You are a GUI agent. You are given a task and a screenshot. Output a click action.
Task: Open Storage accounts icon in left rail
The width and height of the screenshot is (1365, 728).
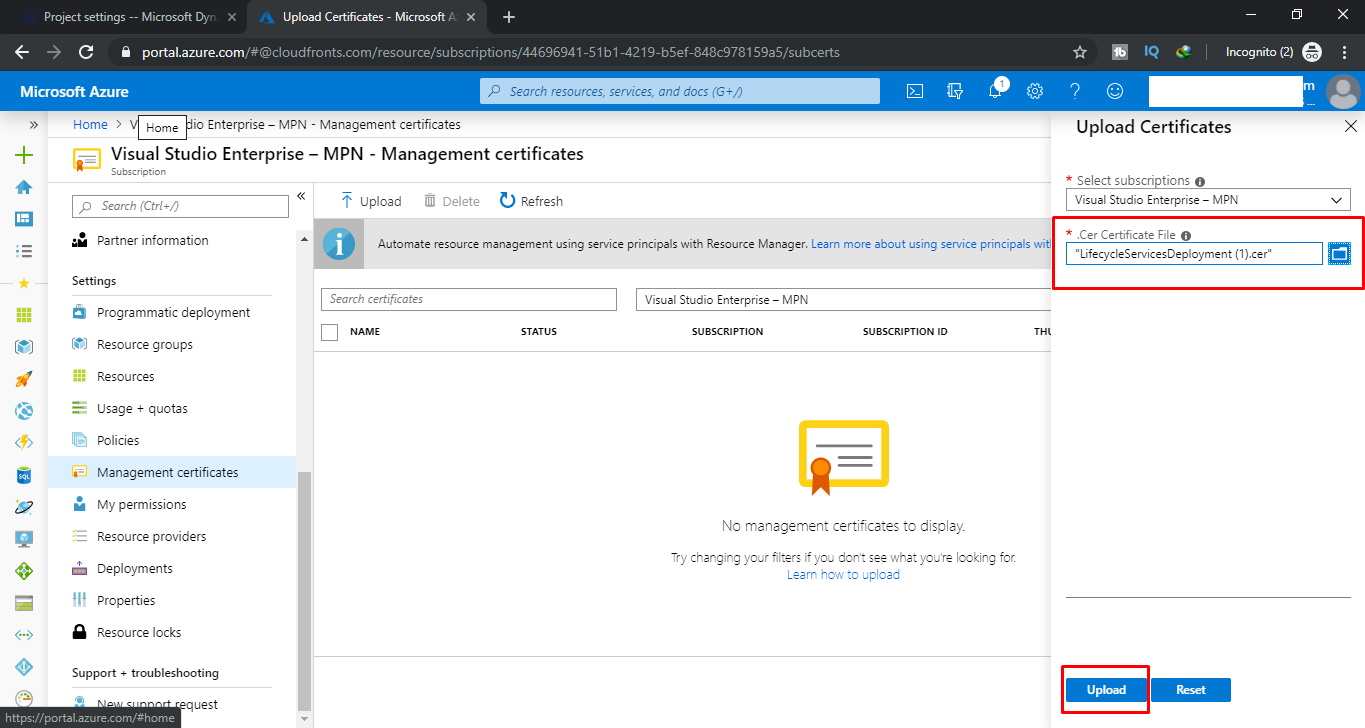(24, 603)
